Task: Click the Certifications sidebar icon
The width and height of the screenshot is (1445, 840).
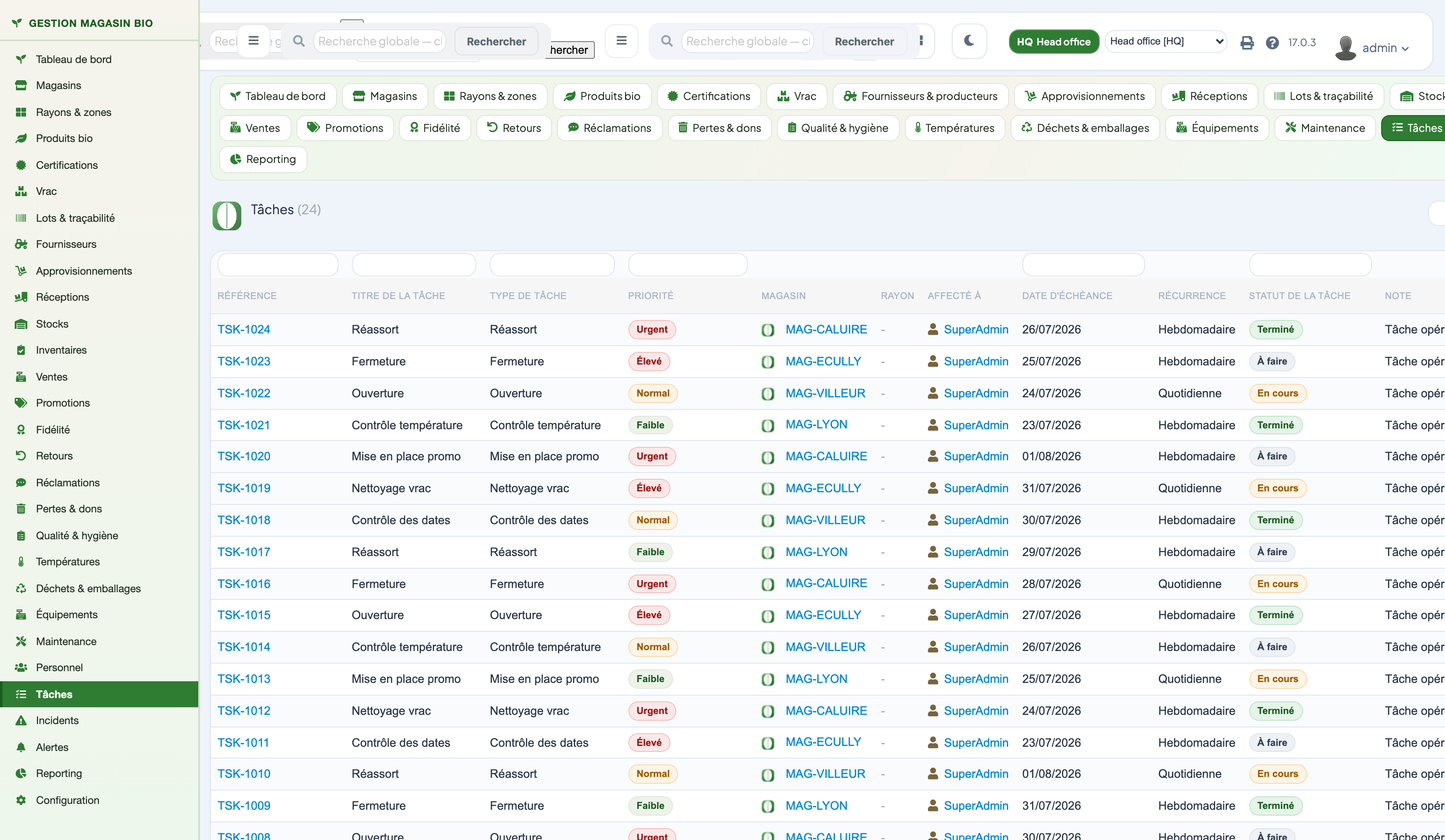Action: click(21, 165)
